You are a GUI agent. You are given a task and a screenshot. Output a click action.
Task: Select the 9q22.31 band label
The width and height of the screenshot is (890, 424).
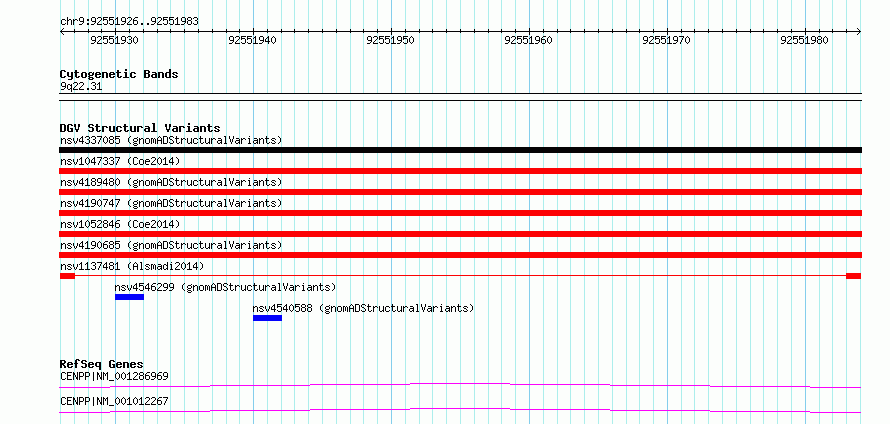(x=81, y=86)
